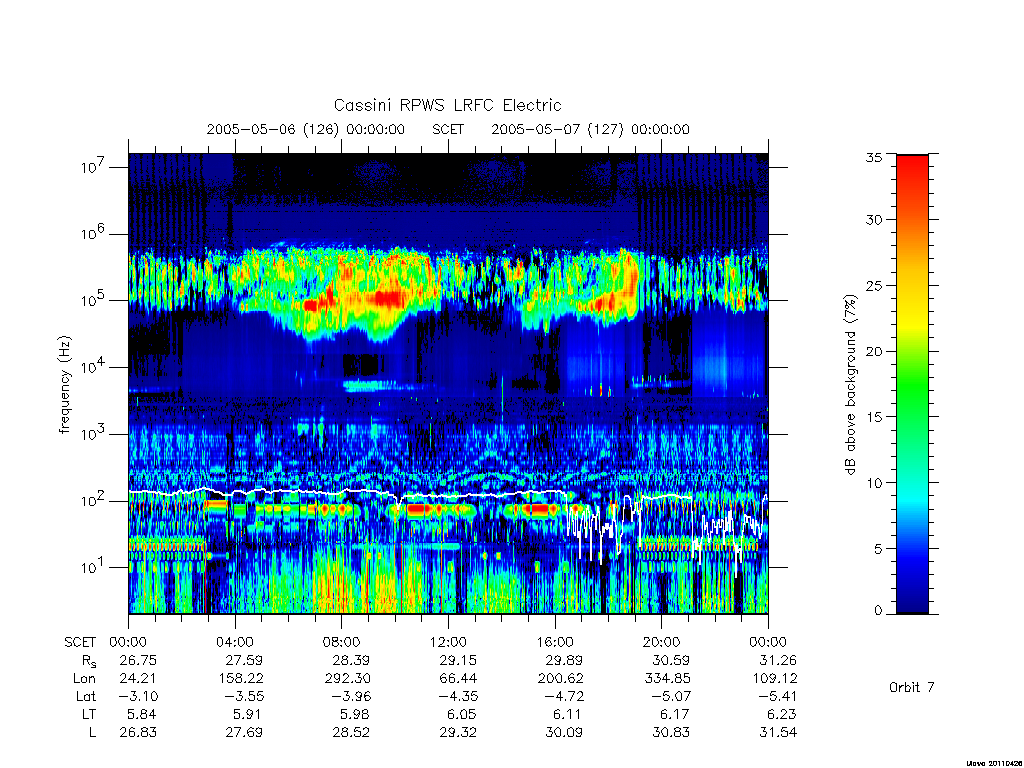The width and height of the screenshot is (1024, 768).
Task: Click the LT value 6.23
Action: (x=782, y=714)
